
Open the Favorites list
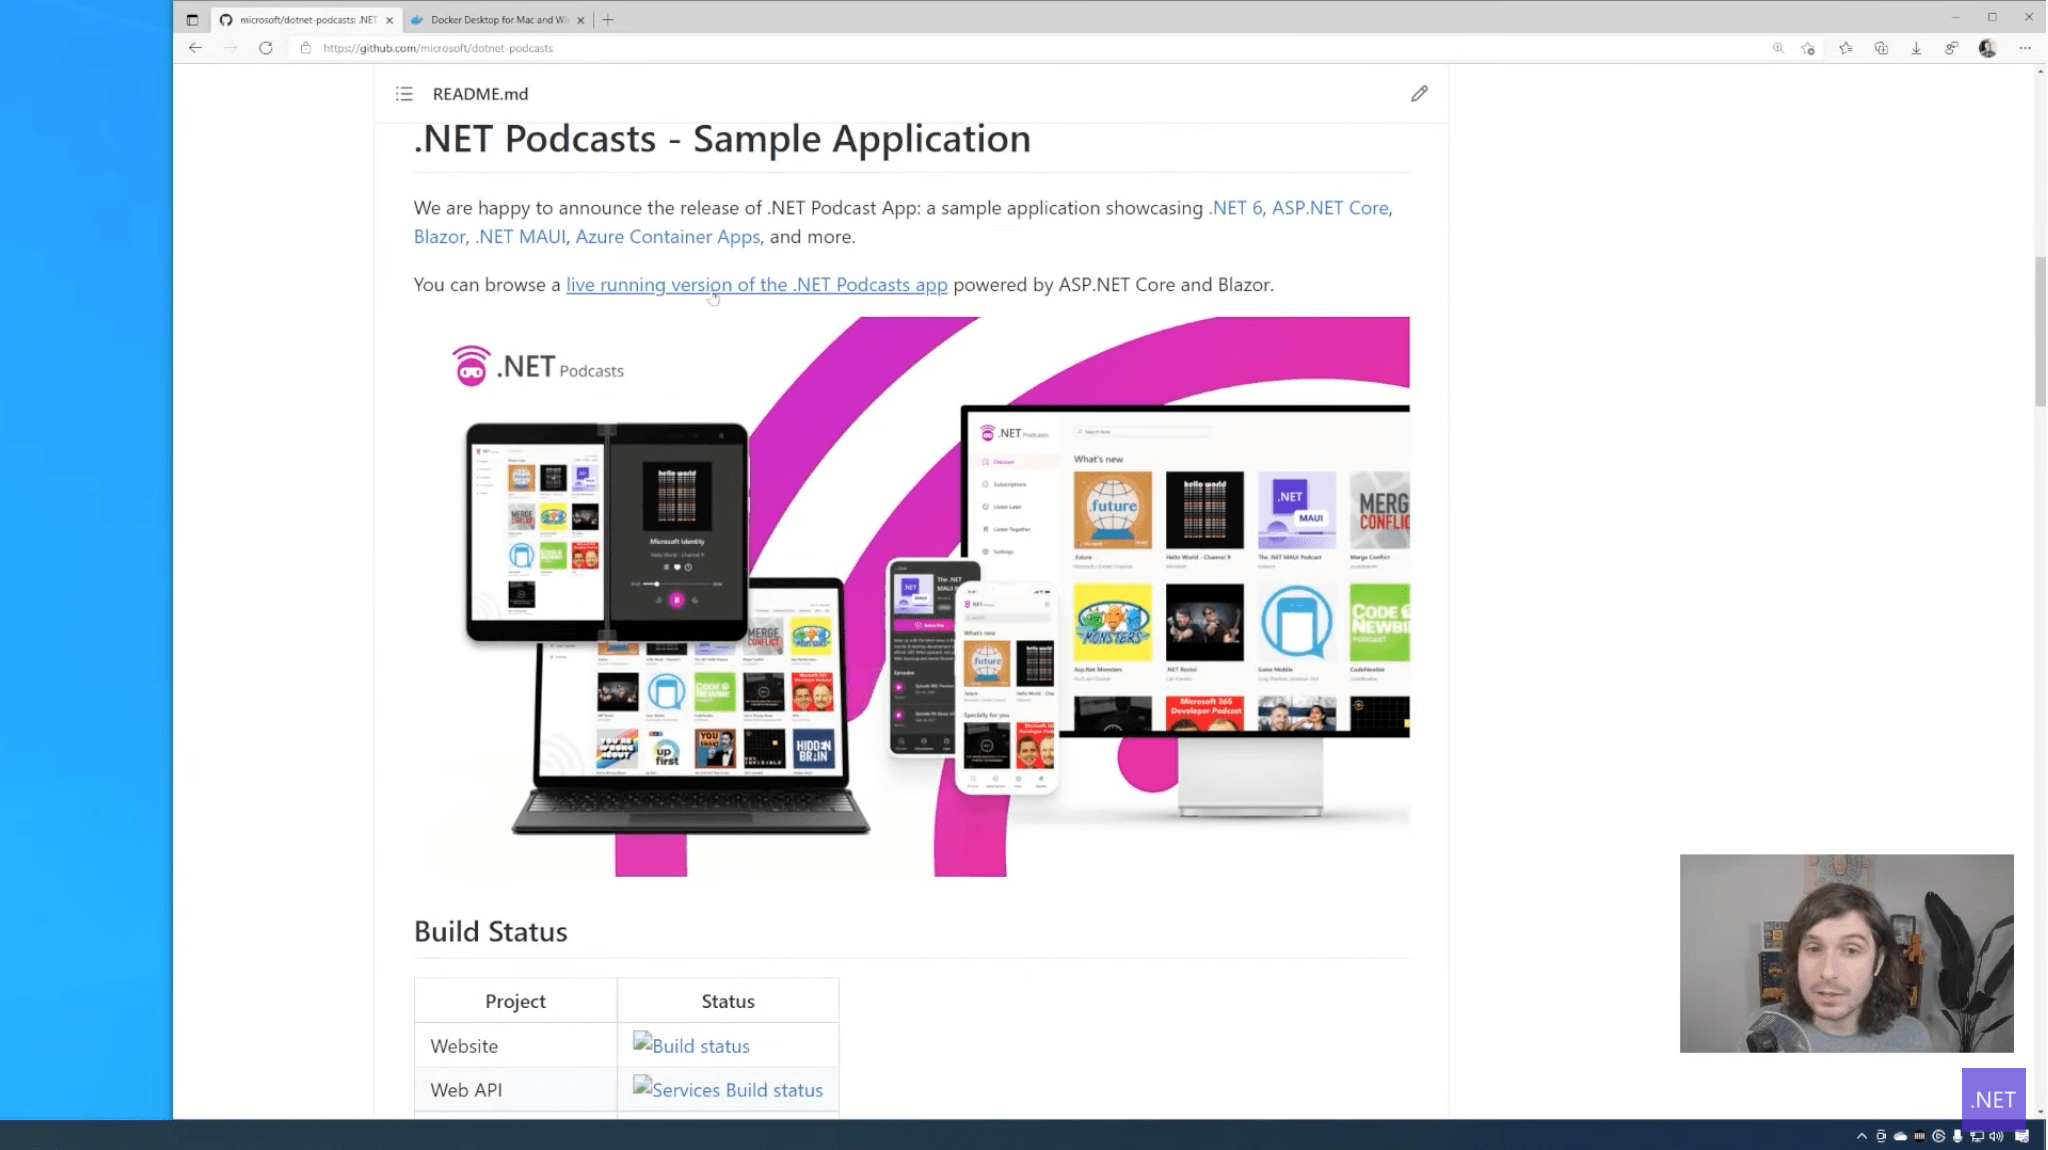(1845, 48)
